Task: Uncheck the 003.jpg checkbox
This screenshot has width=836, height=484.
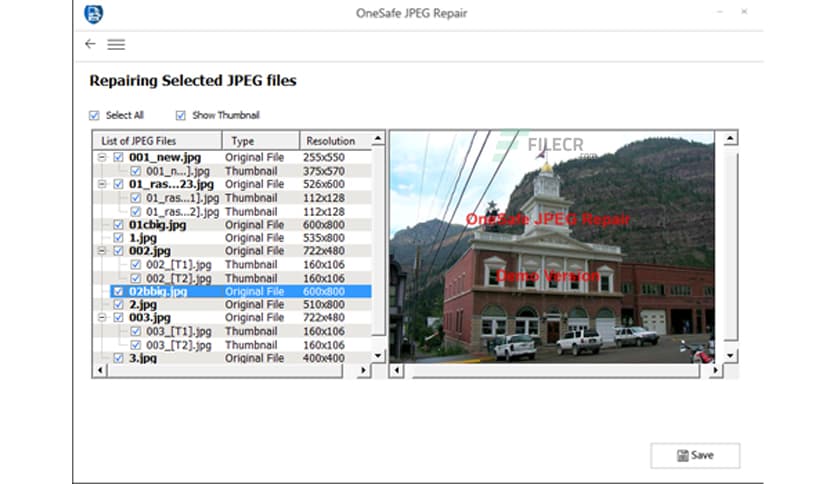Action: [118, 318]
